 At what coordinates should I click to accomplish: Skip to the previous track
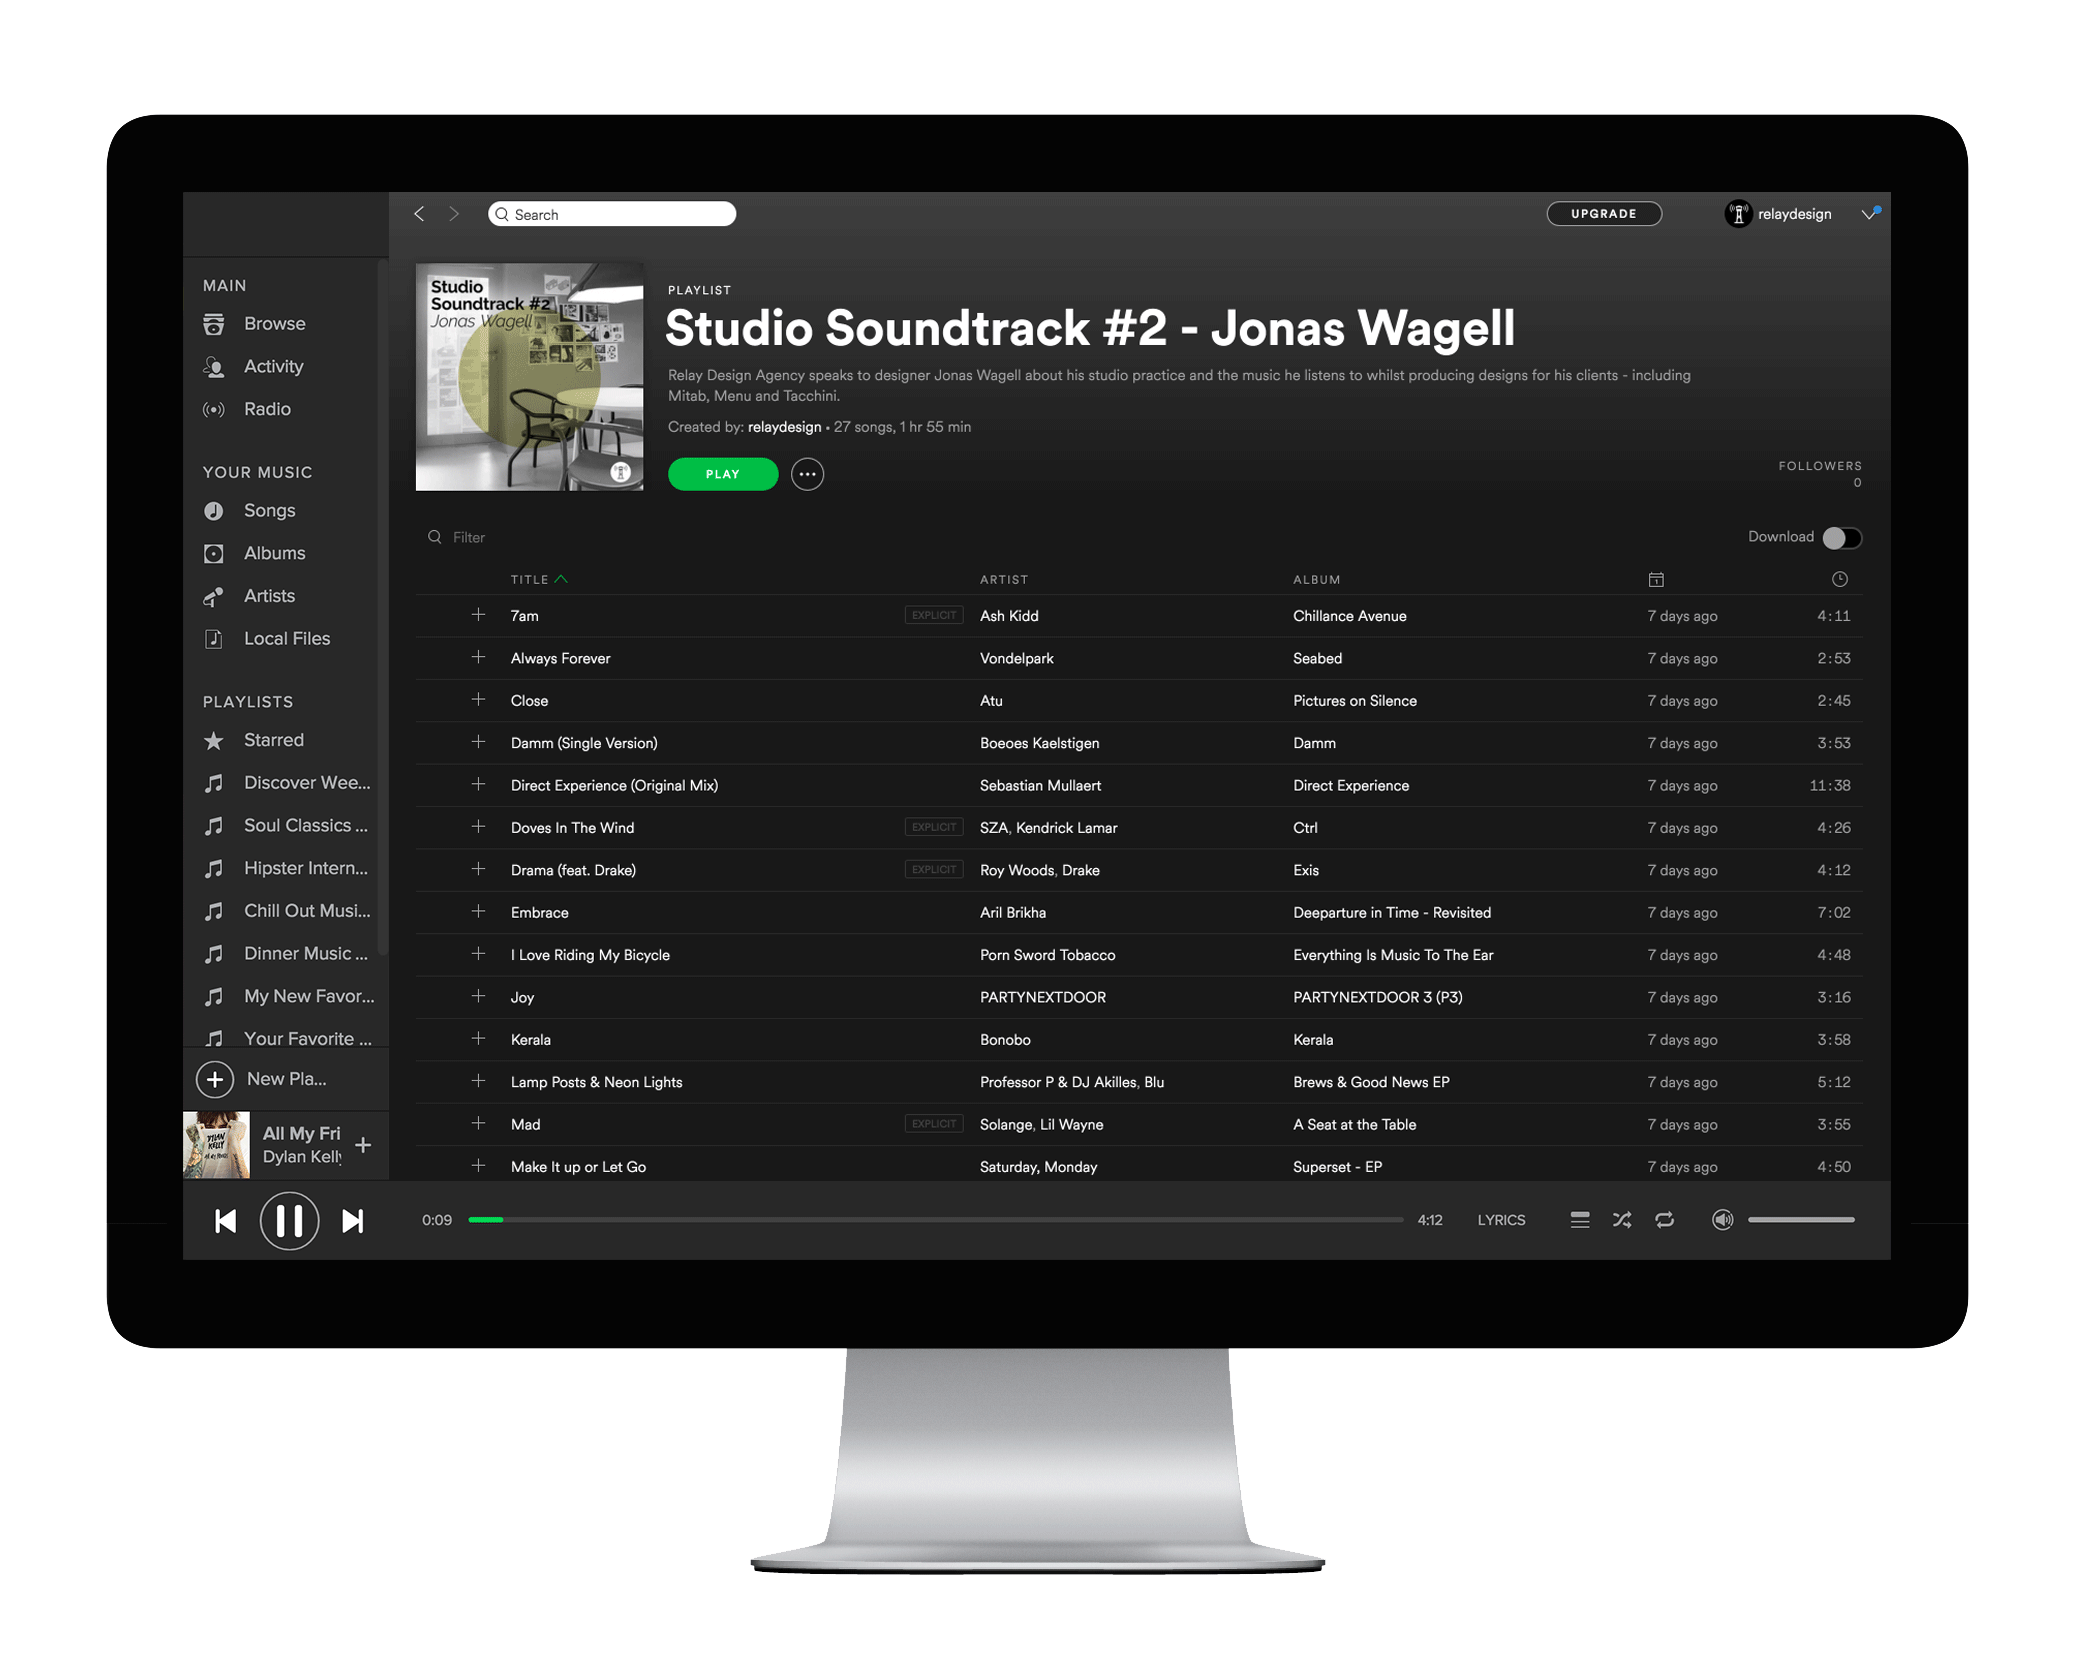pyautogui.click(x=226, y=1221)
